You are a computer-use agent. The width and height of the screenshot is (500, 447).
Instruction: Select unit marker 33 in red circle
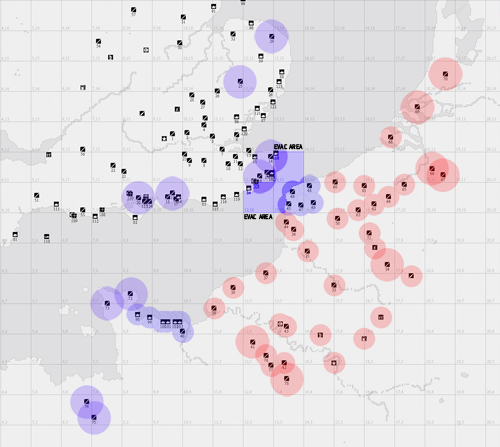[x=334, y=285]
